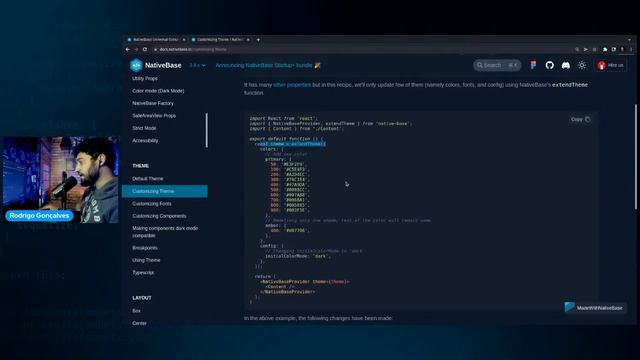Click the browser forward arrow

[x=136, y=49]
